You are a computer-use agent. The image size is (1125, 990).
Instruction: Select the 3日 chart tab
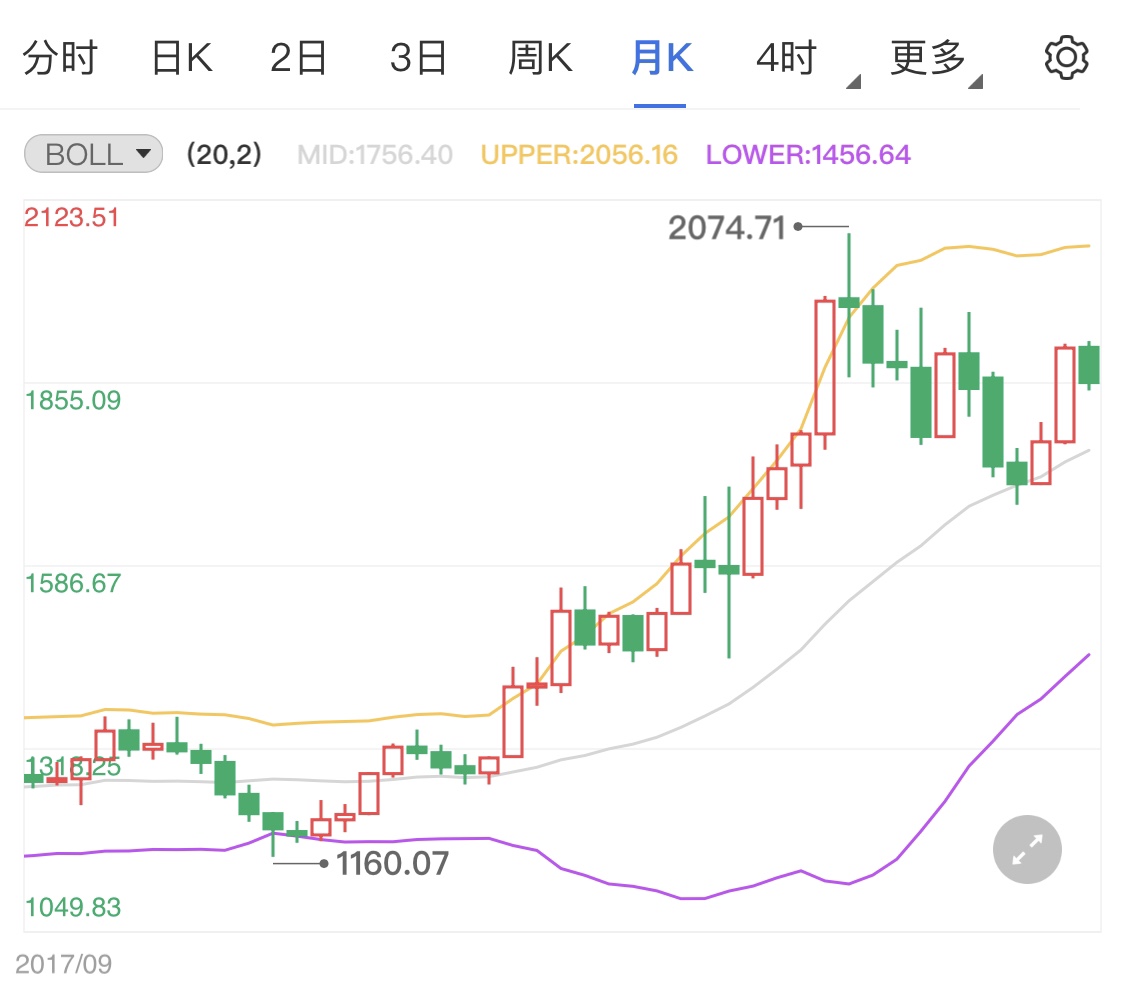click(419, 58)
